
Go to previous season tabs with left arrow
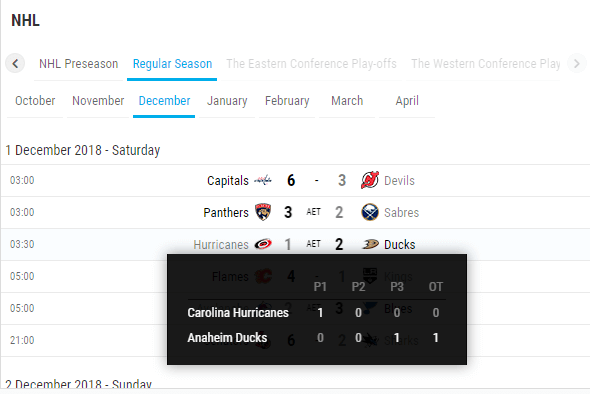pos(15,63)
